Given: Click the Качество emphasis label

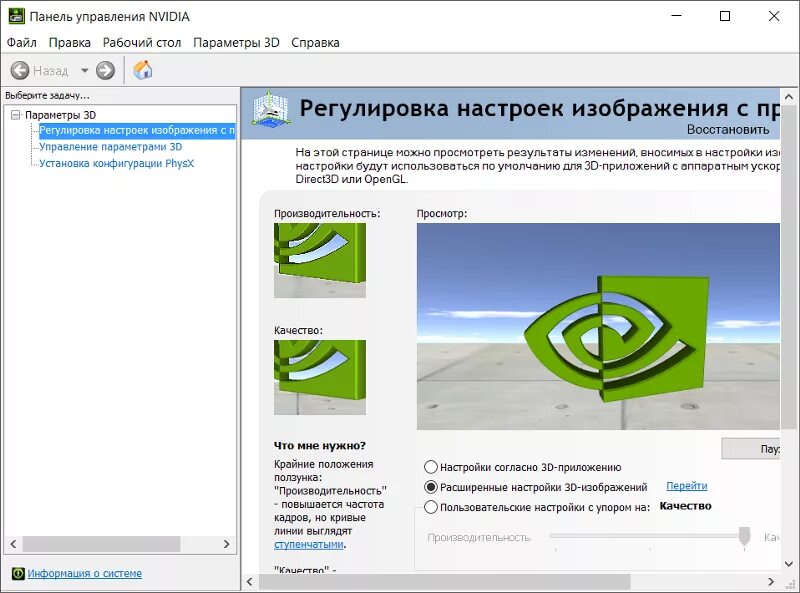Looking at the screenshot, I should click(685, 506).
